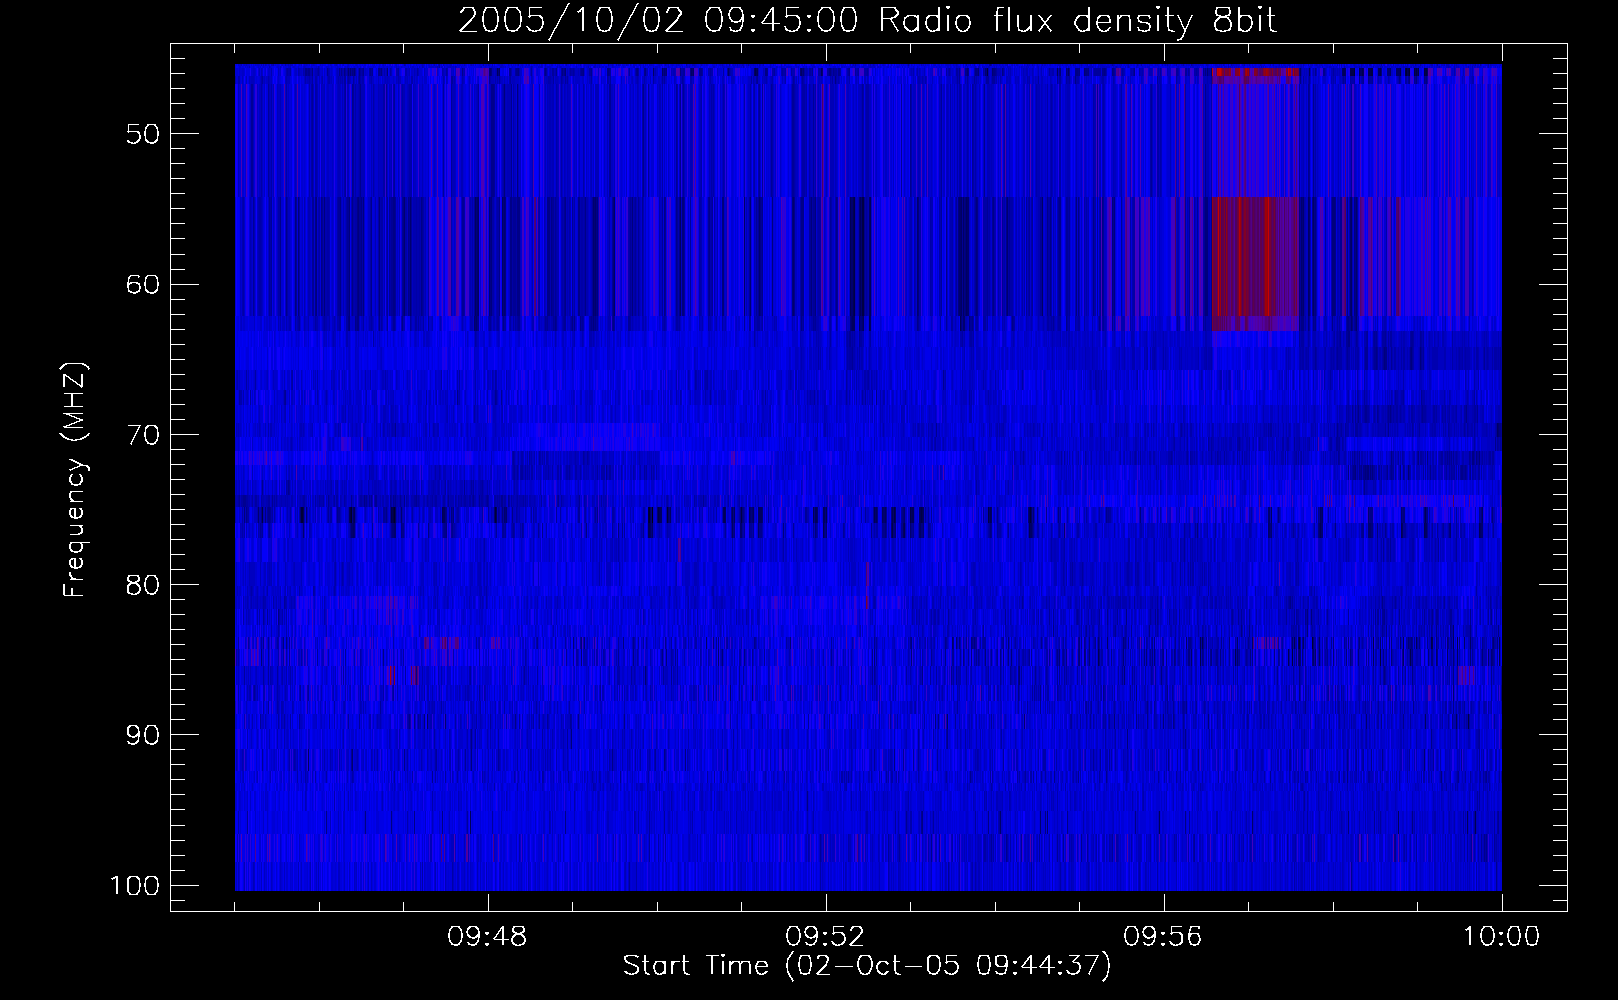1618x1000 pixels.
Task: Click the "Frequency (MHZ)" axis label
Action: 75,480
